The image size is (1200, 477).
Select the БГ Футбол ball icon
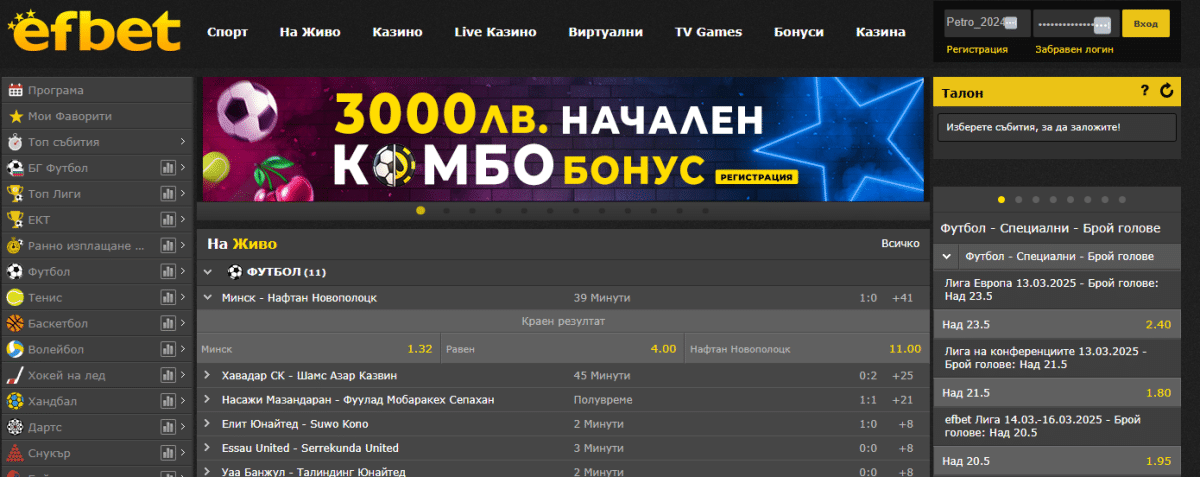click(x=16, y=168)
